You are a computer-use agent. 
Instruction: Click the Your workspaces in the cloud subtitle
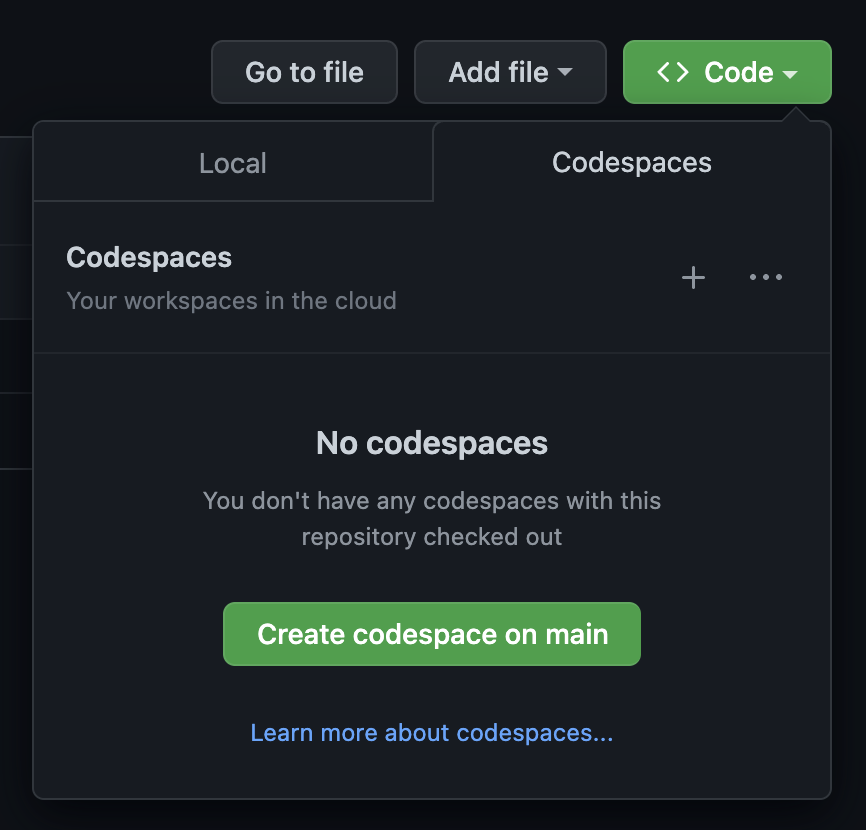[x=231, y=301]
